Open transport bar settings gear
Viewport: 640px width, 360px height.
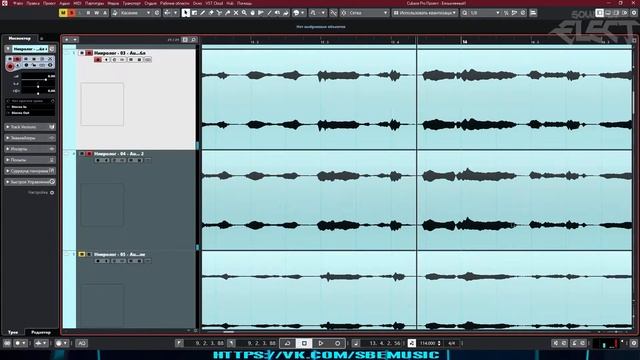634,343
